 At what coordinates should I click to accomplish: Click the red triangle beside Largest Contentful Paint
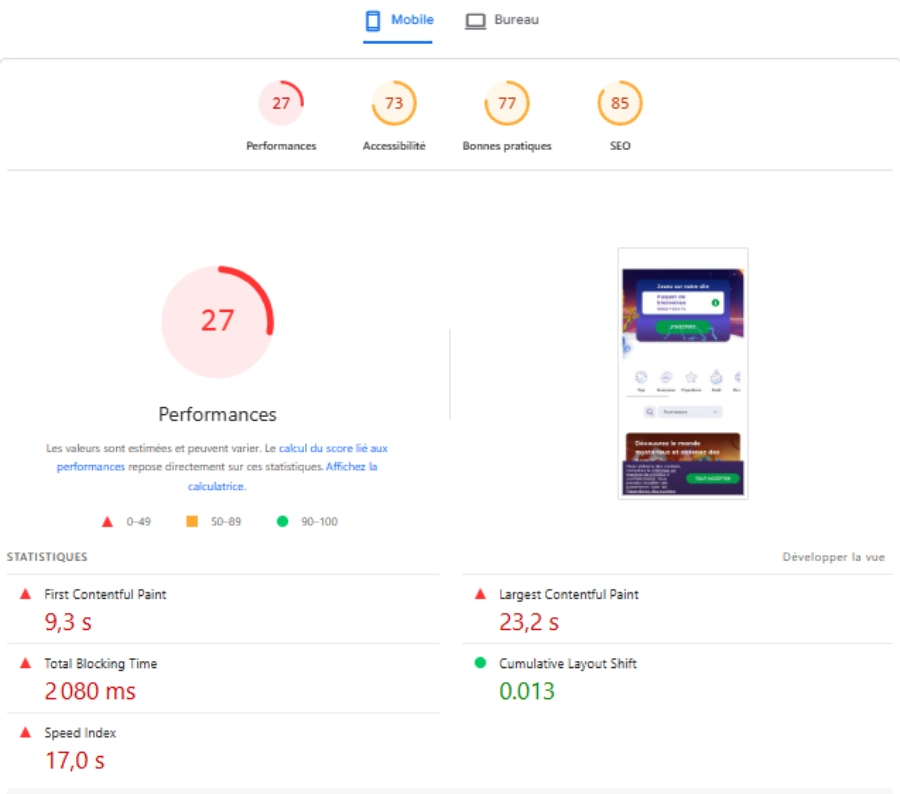[x=481, y=594]
